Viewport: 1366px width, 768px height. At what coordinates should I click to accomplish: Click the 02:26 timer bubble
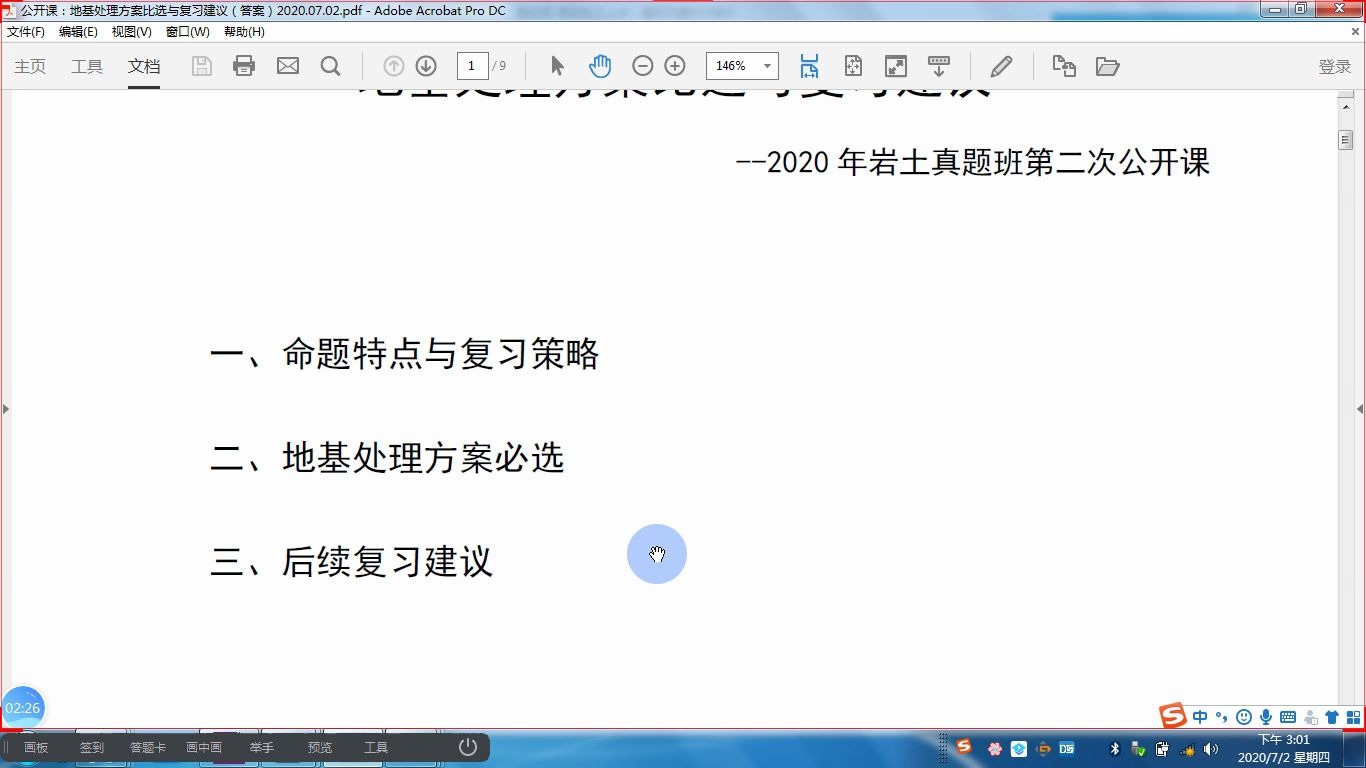click(23, 708)
